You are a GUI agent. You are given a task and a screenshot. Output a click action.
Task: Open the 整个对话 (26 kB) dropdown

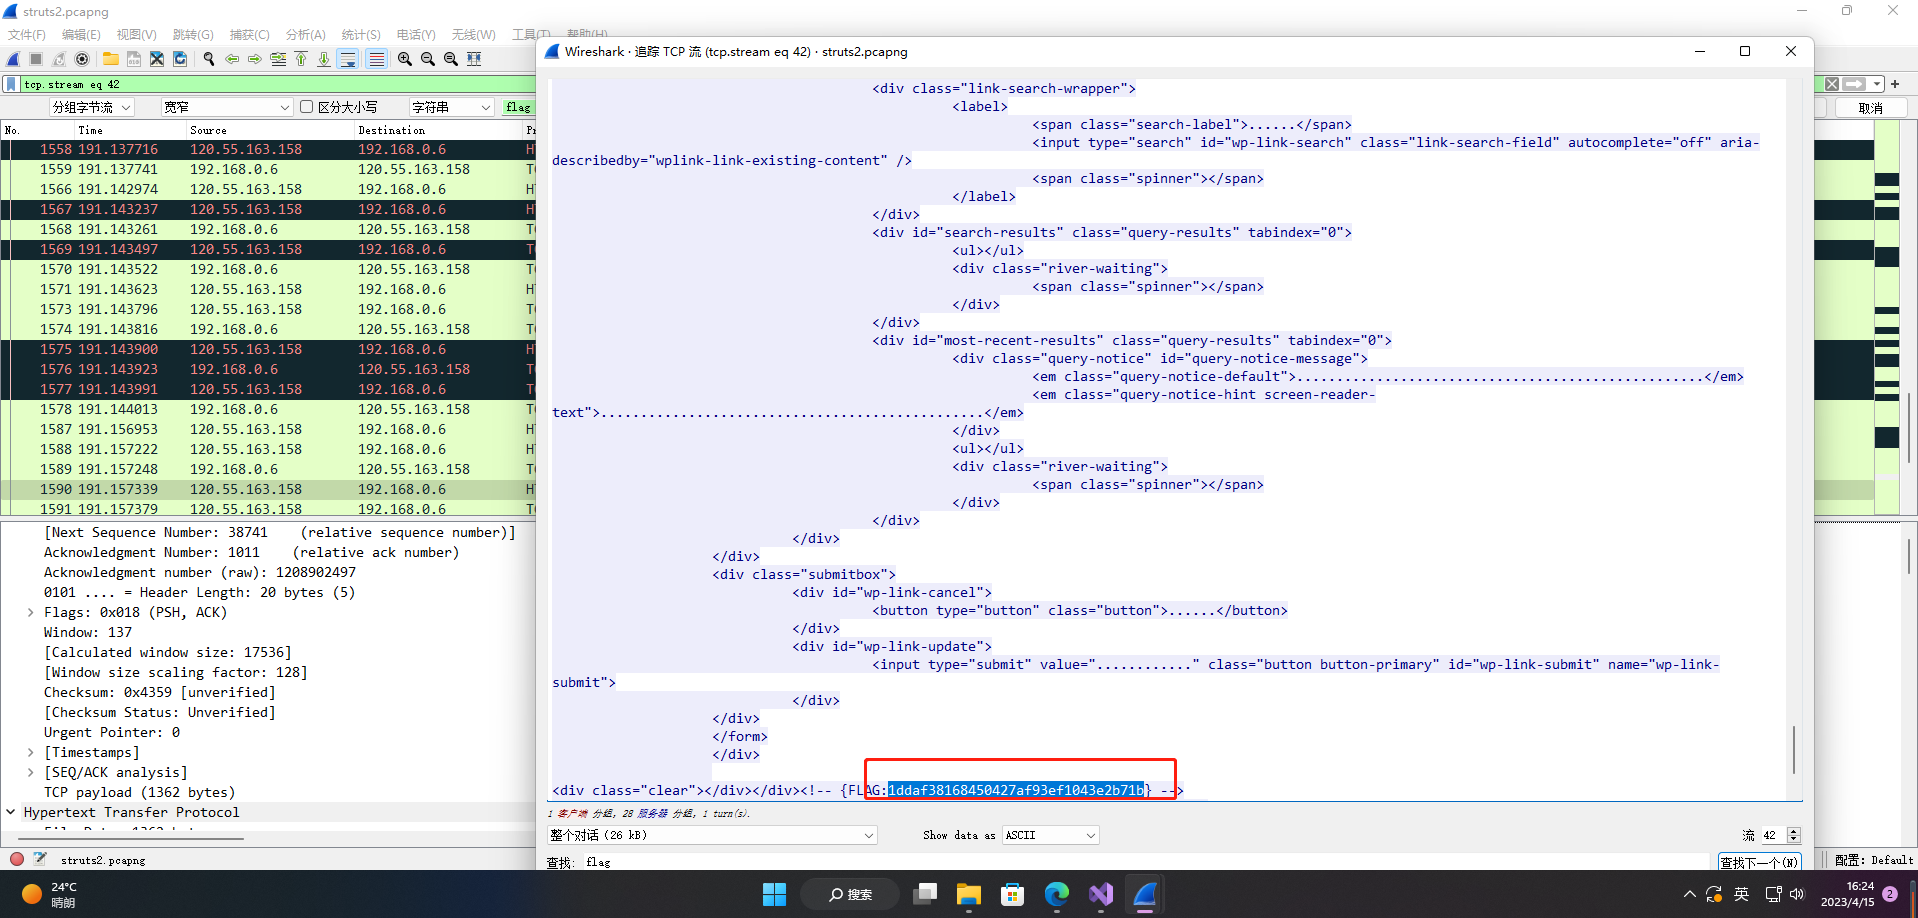pos(712,835)
